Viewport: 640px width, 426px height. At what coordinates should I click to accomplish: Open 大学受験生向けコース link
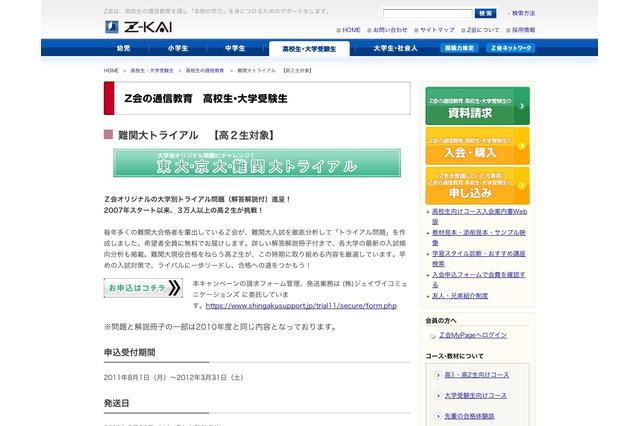coord(475,395)
